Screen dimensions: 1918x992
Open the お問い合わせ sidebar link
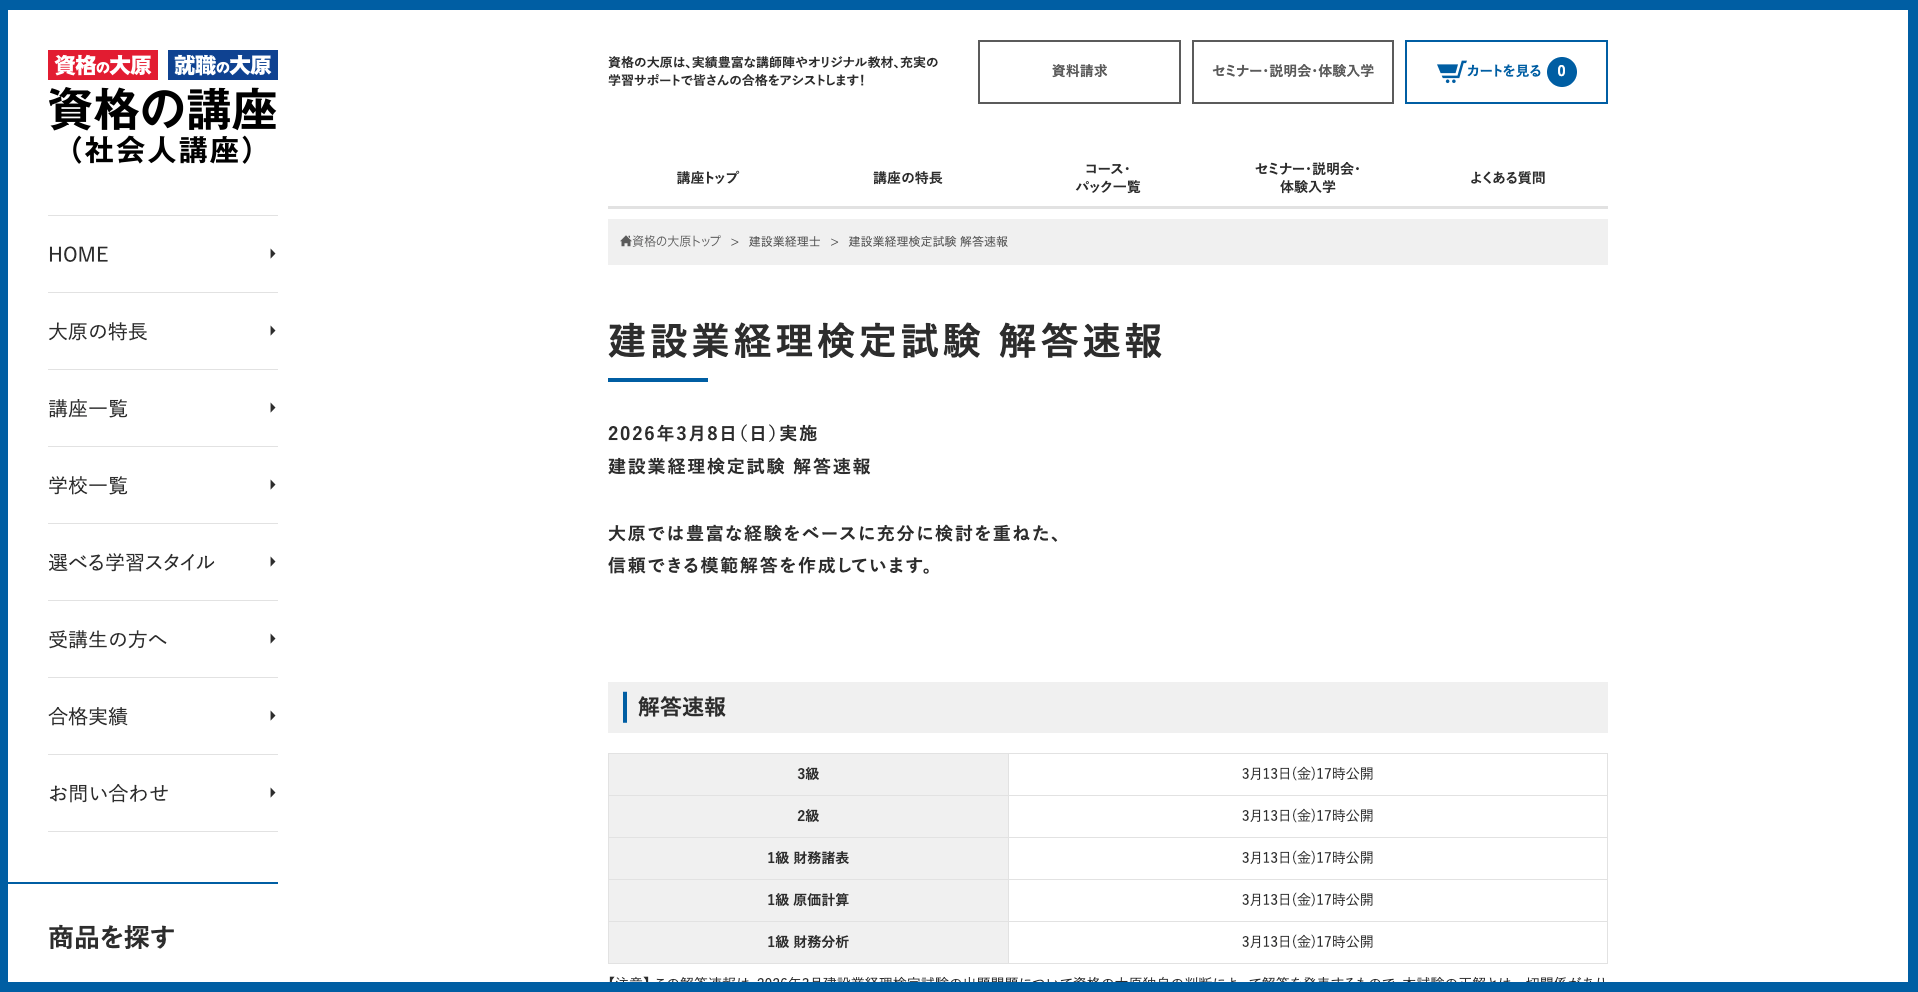click(x=108, y=793)
